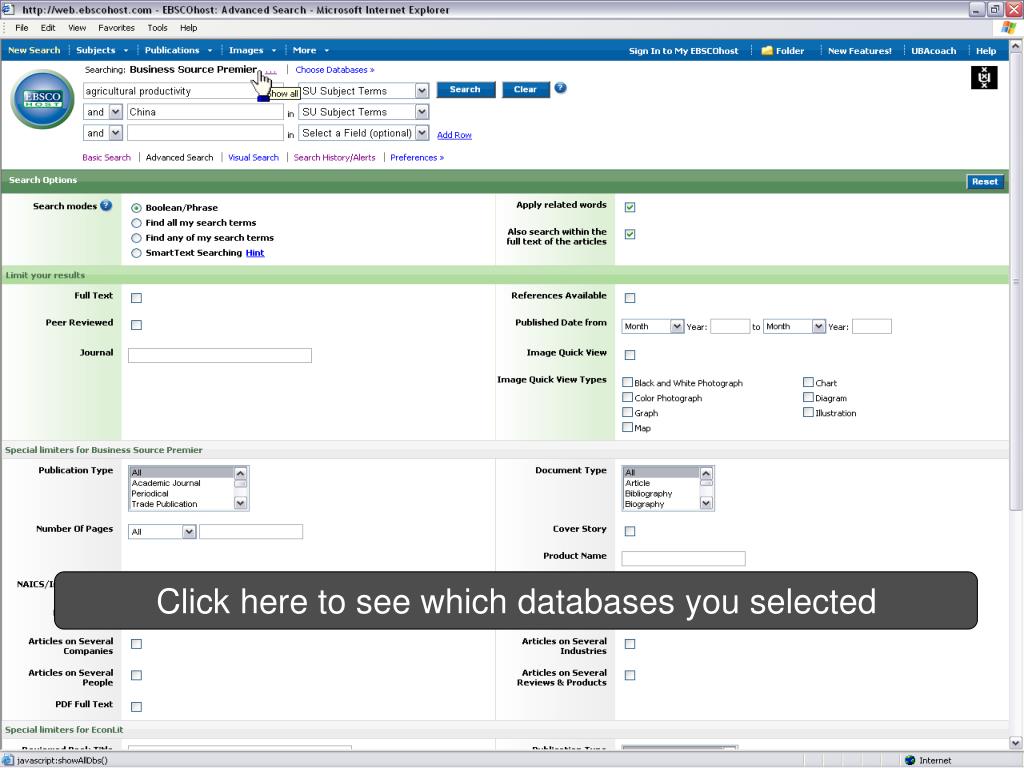1024x768 pixels.
Task: Select Article in Document Type list
Action: [x=637, y=483]
